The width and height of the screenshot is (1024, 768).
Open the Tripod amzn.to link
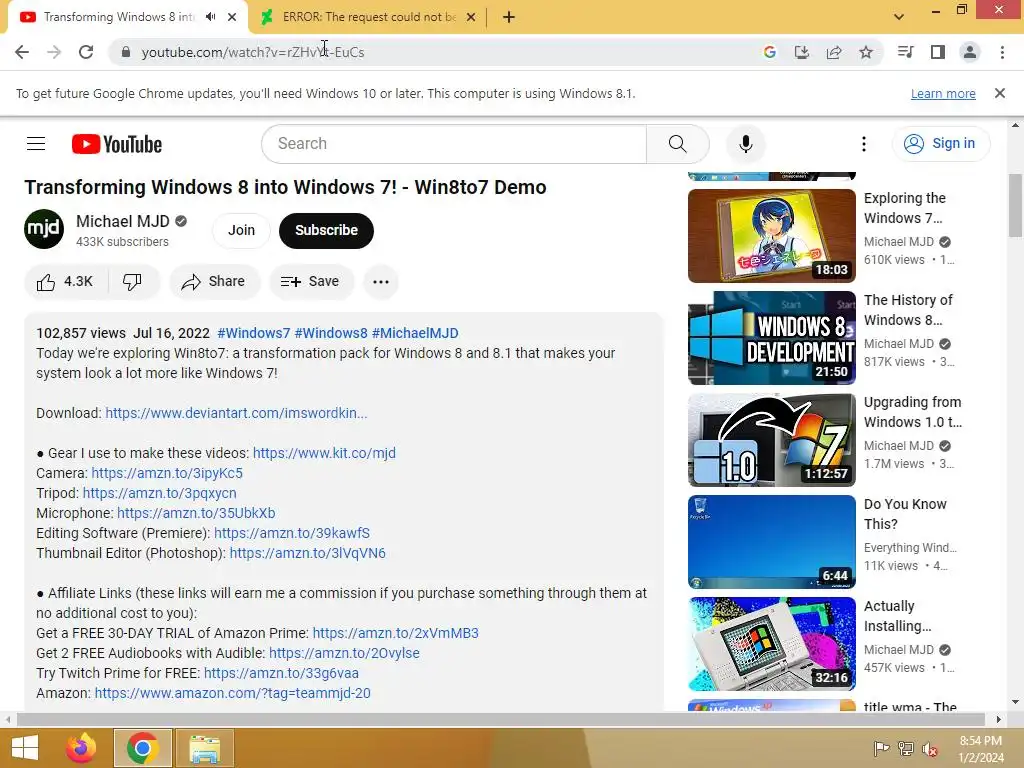point(159,493)
